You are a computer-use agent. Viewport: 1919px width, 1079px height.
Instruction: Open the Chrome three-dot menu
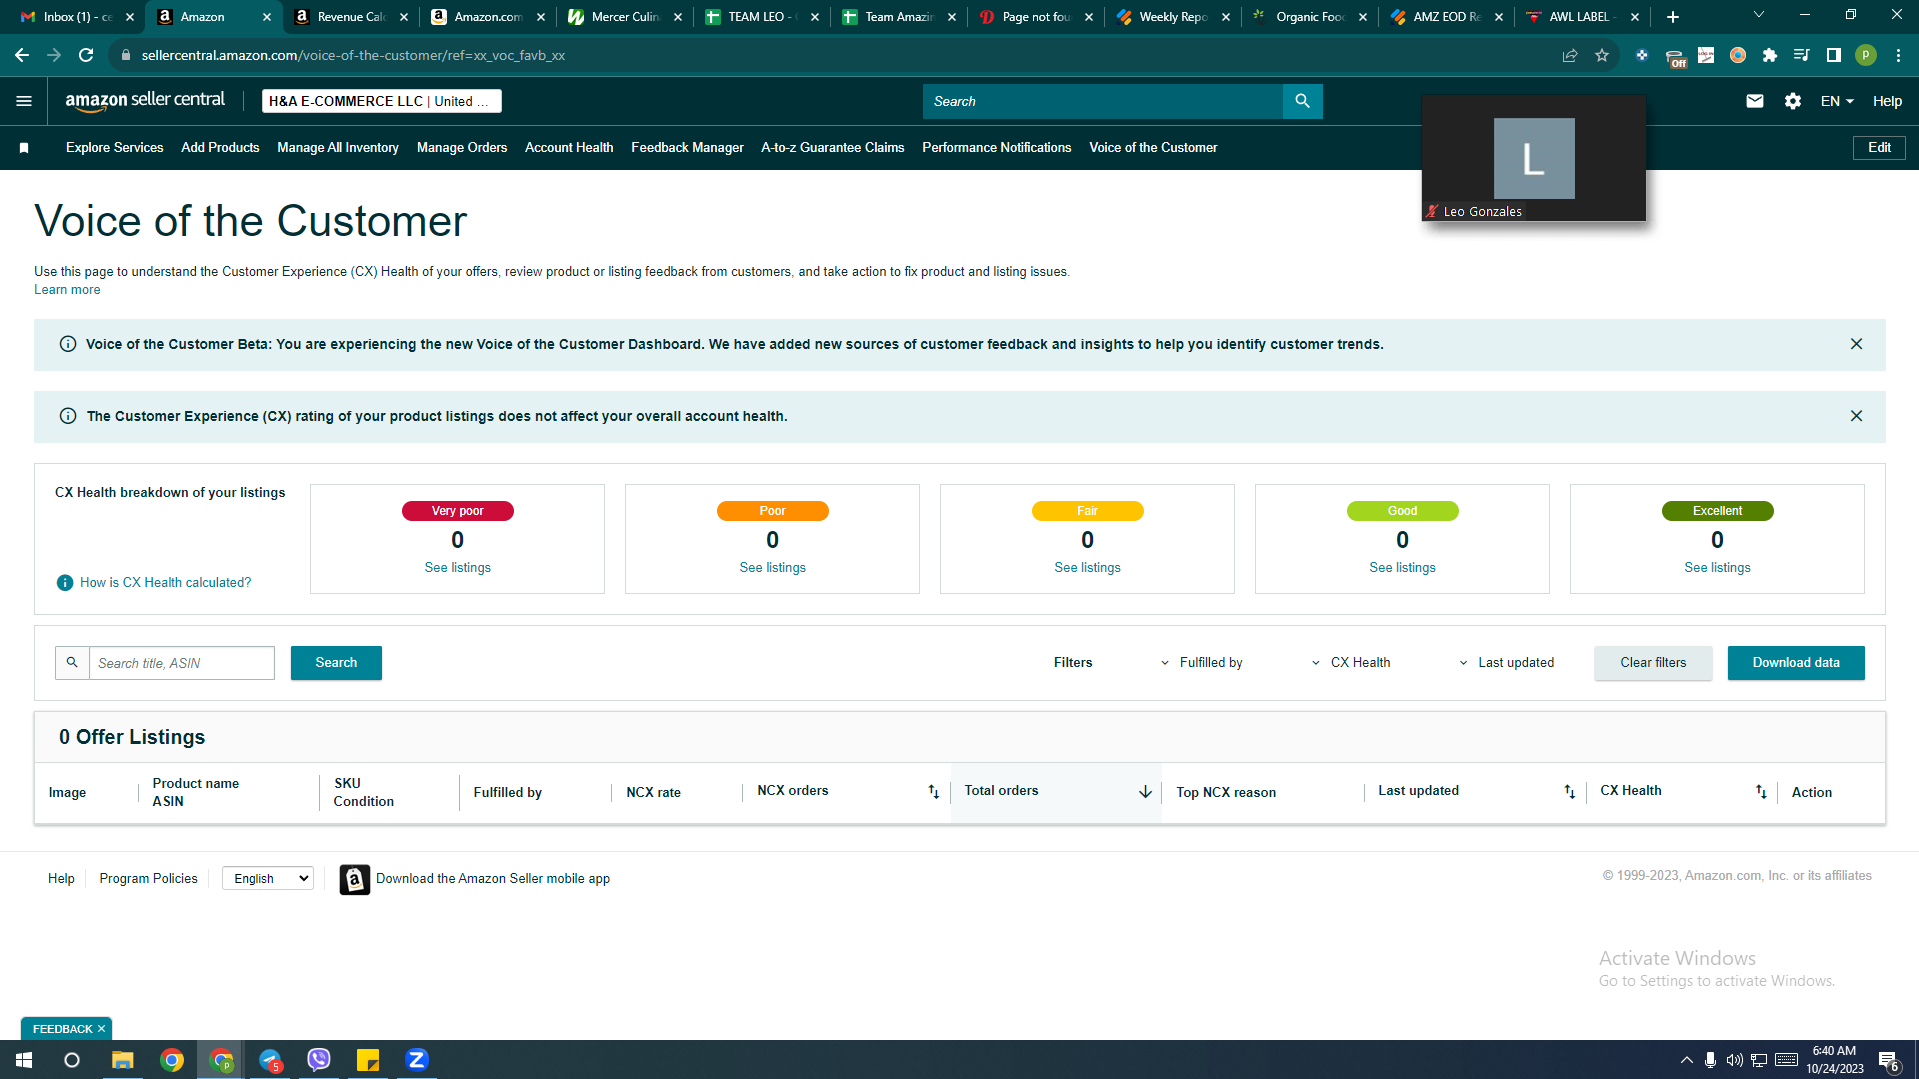tap(1898, 55)
